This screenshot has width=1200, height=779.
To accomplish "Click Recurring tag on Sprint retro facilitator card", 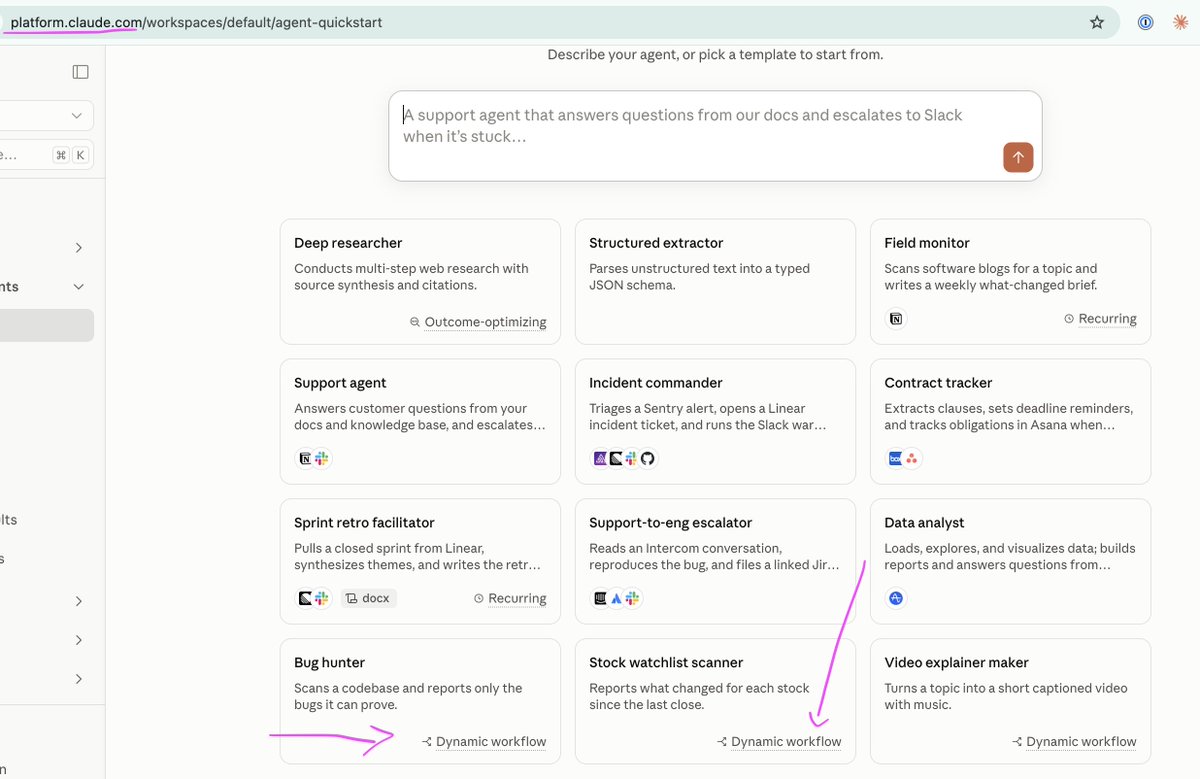I will coord(510,599).
